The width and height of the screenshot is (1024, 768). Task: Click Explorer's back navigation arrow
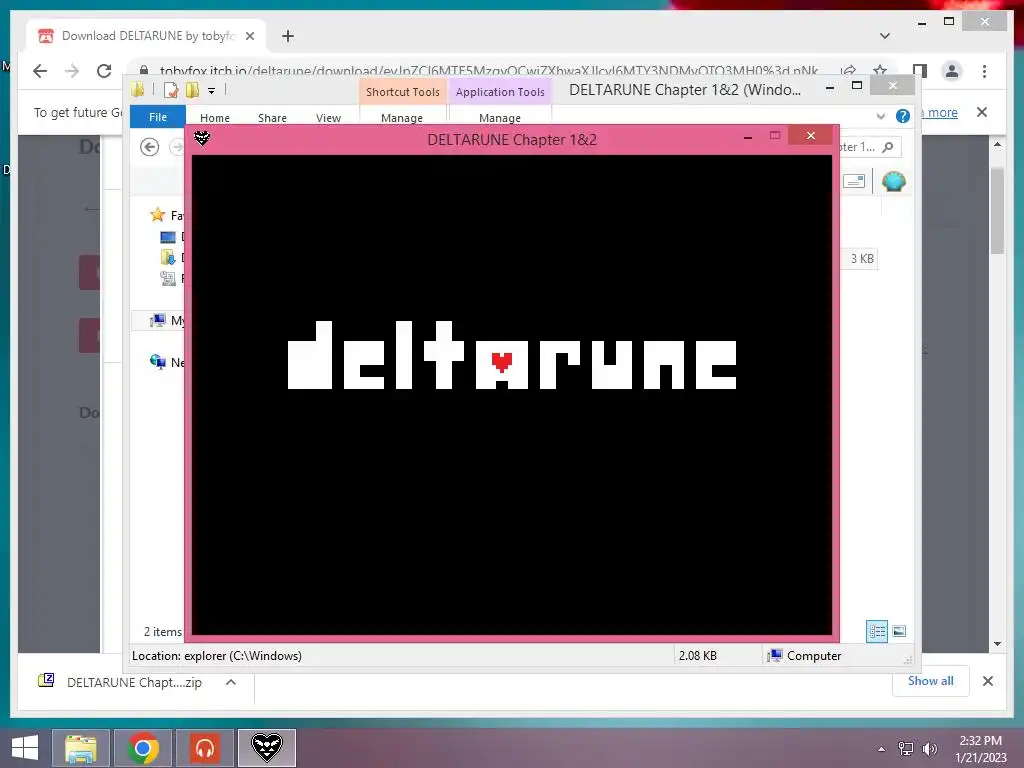(150, 147)
